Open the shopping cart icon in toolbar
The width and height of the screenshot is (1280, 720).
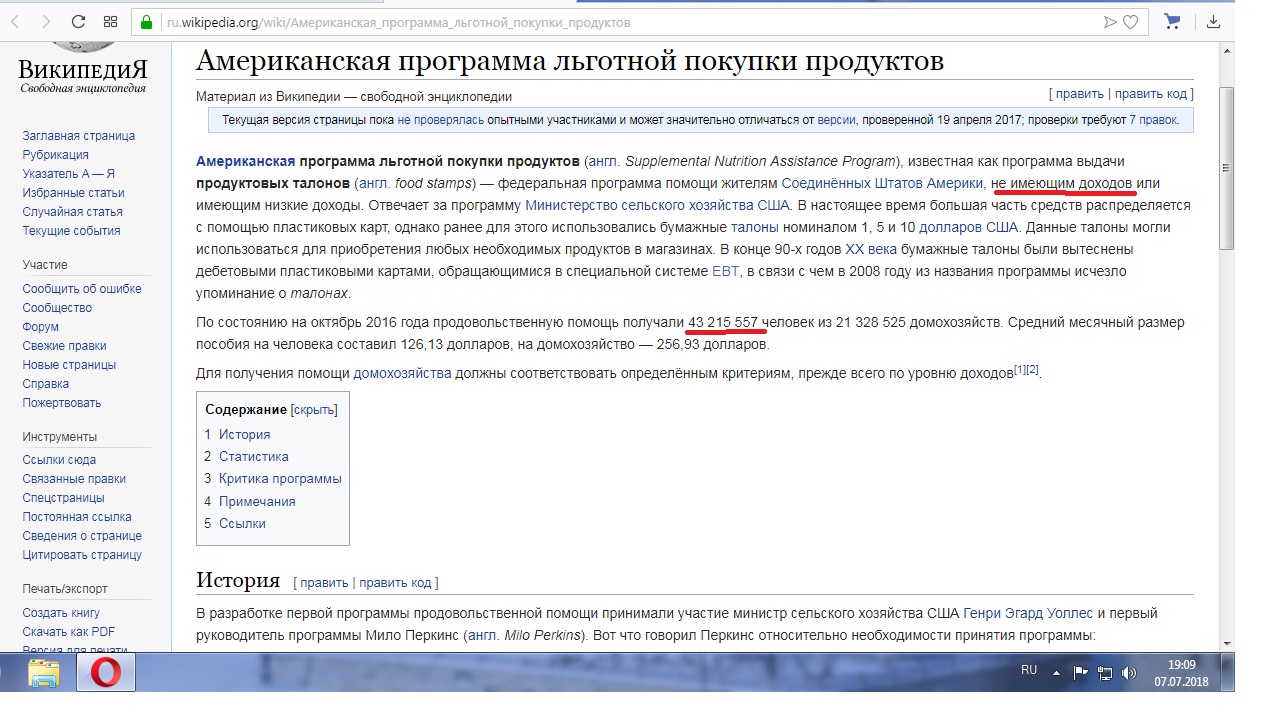1173,21
